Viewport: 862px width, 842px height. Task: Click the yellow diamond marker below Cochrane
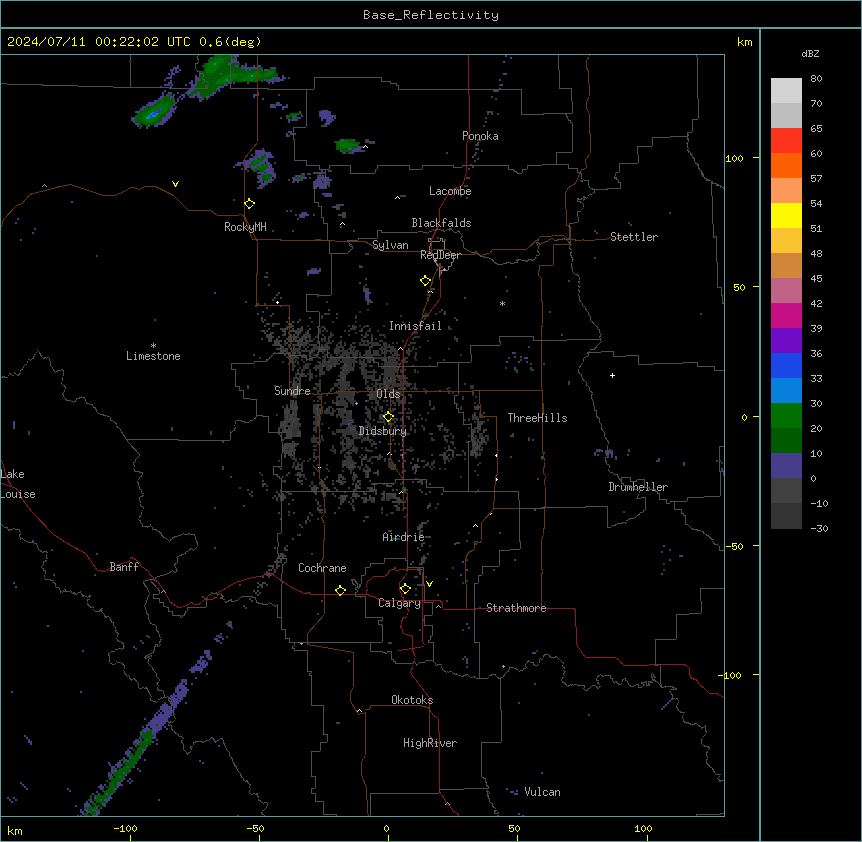tap(340, 590)
